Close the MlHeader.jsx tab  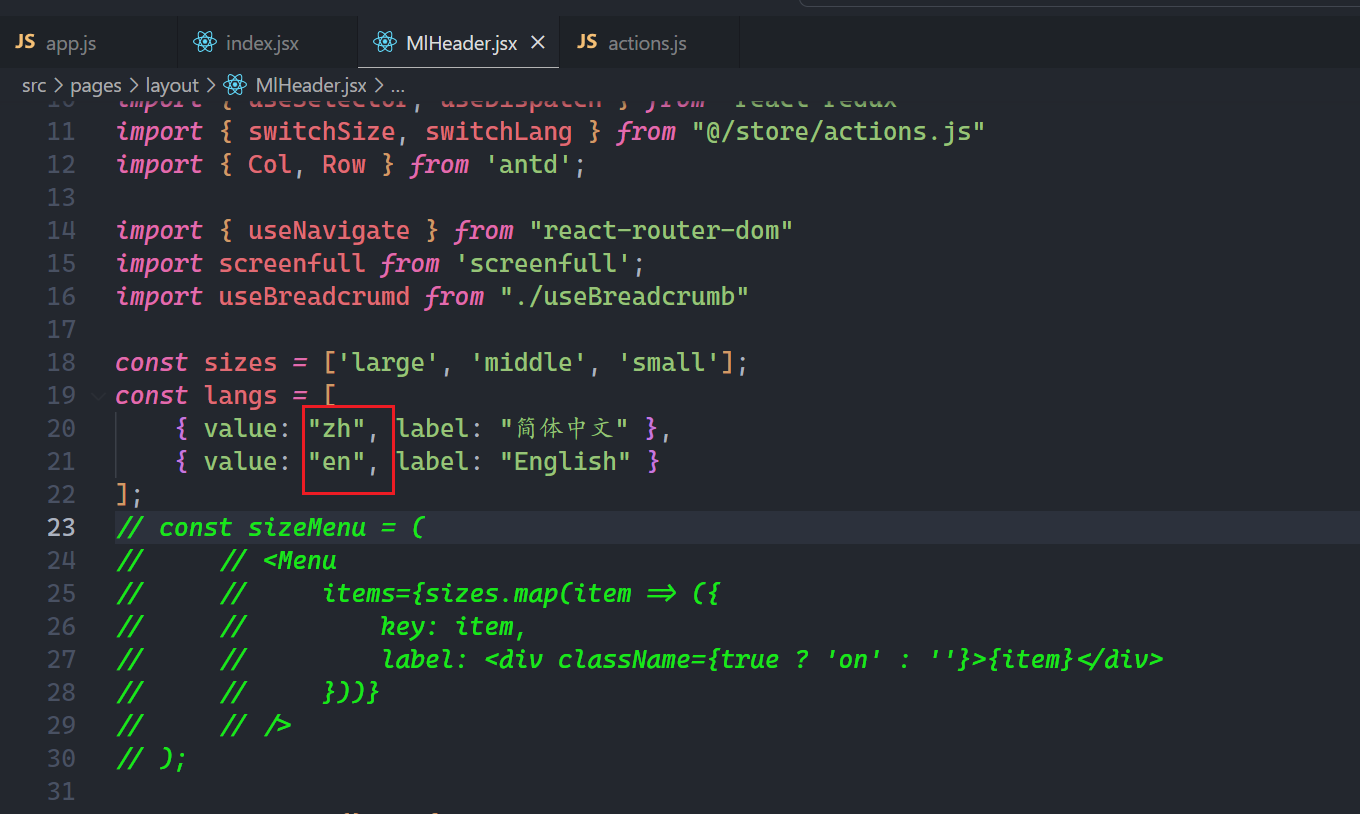point(538,43)
